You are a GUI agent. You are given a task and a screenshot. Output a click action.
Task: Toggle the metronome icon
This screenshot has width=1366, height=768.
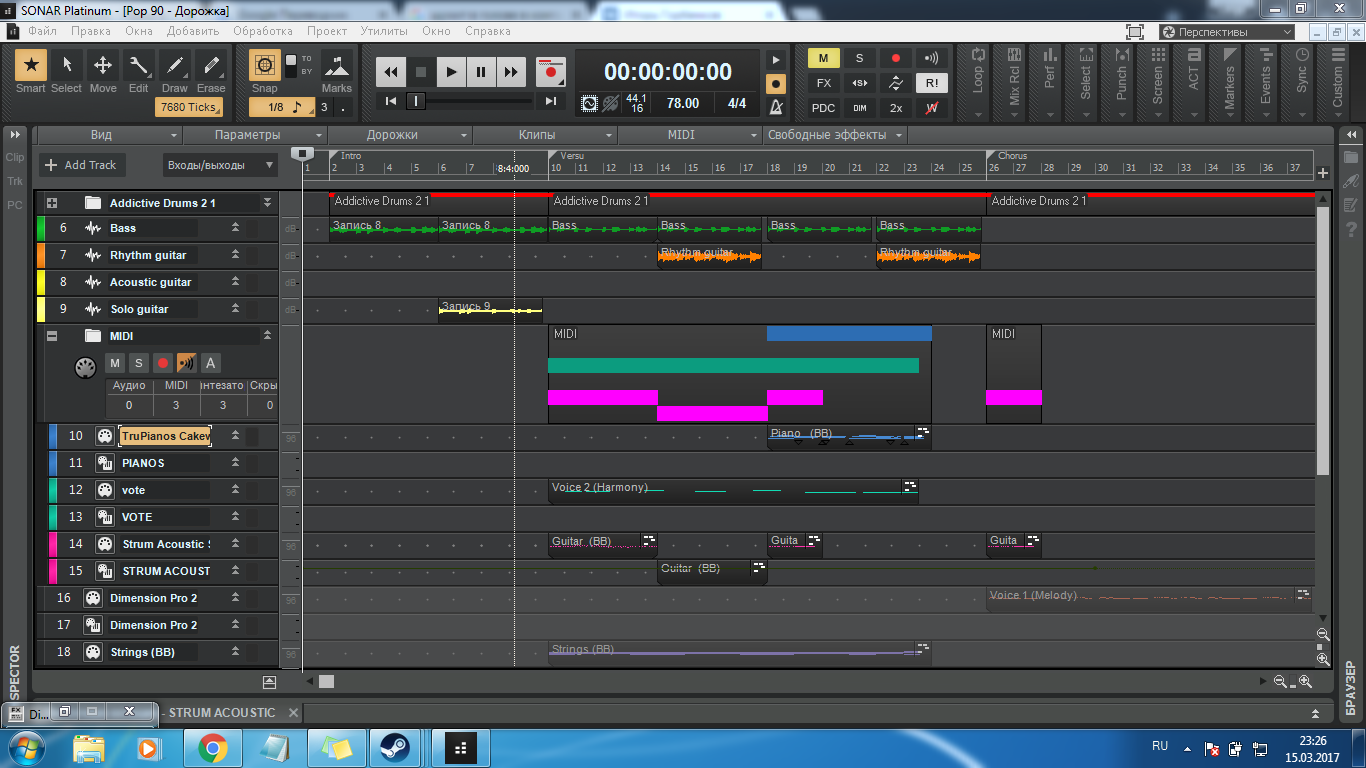pos(776,106)
